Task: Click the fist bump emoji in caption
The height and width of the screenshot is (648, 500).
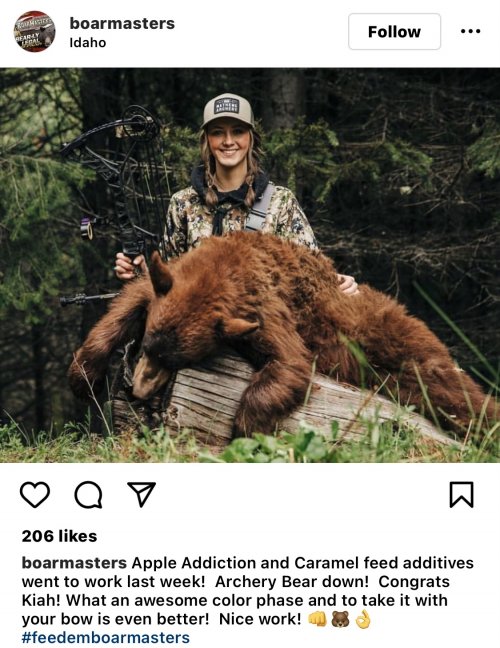Action: click(317, 619)
